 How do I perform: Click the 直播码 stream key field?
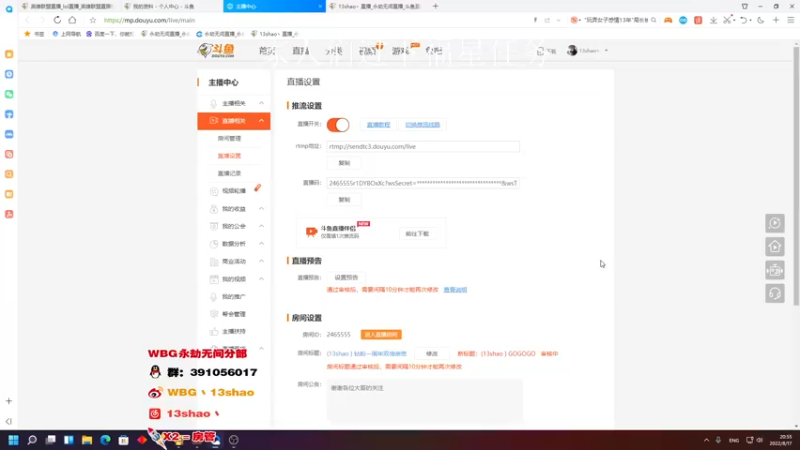423,183
